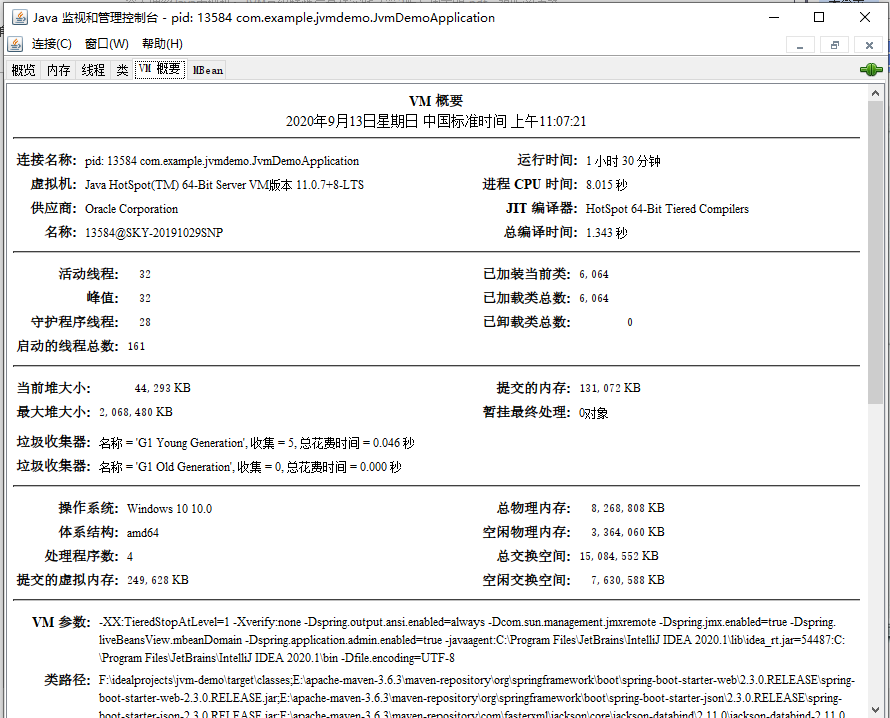This screenshot has height=718, width=890.
Task: Click the VM 概要 heading text
Action: (x=436, y=100)
